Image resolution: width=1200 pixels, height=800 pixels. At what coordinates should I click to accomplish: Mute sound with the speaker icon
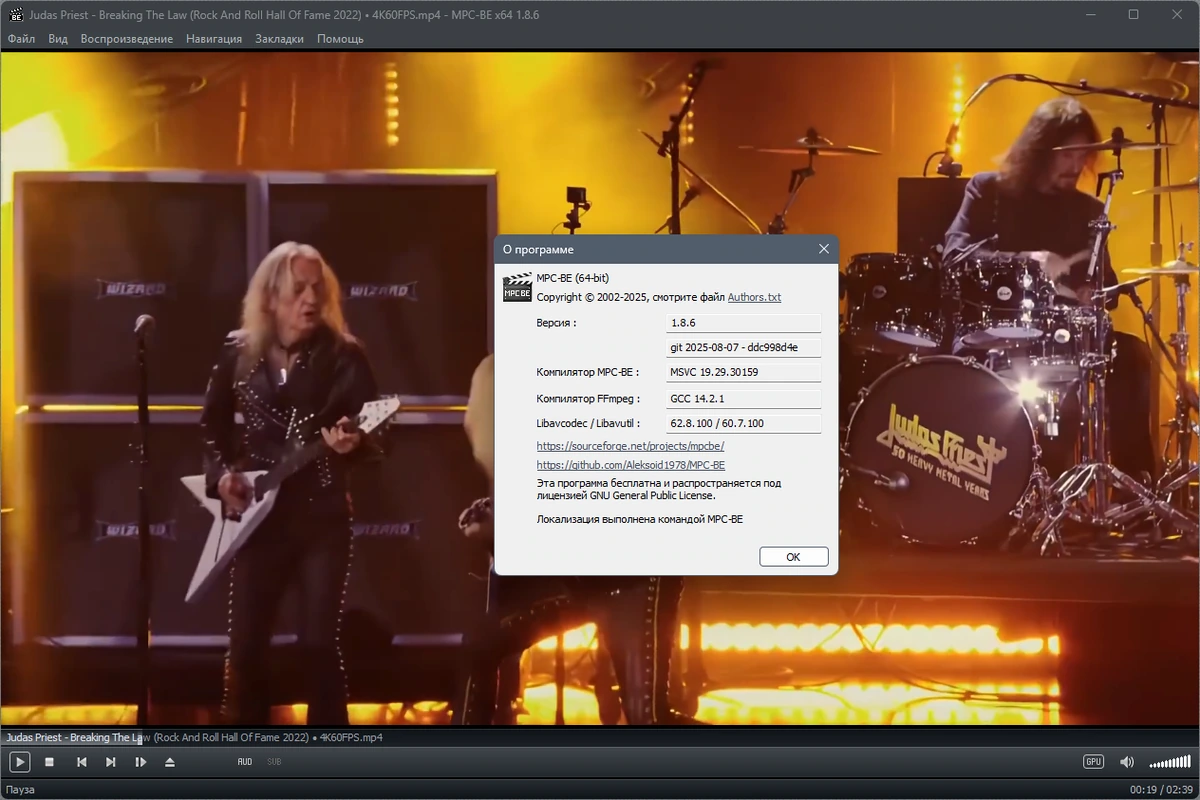(1127, 762)
